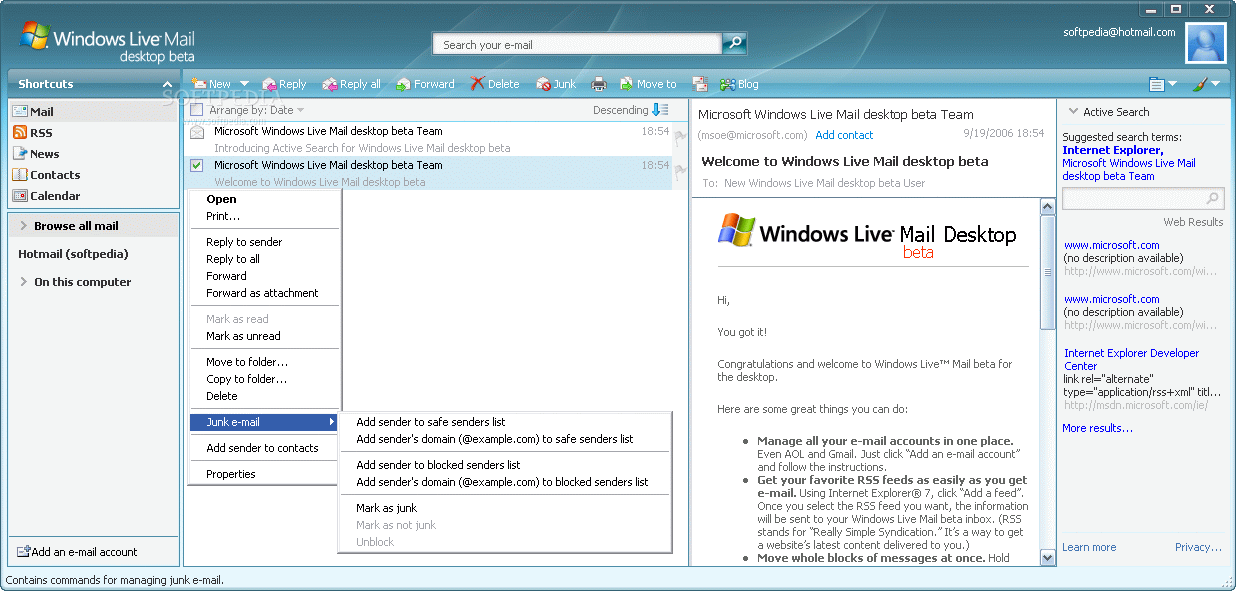This screenshot has width=1236, height=591.
Task: Click the Blog toolbar button
Action: (739, 84)
